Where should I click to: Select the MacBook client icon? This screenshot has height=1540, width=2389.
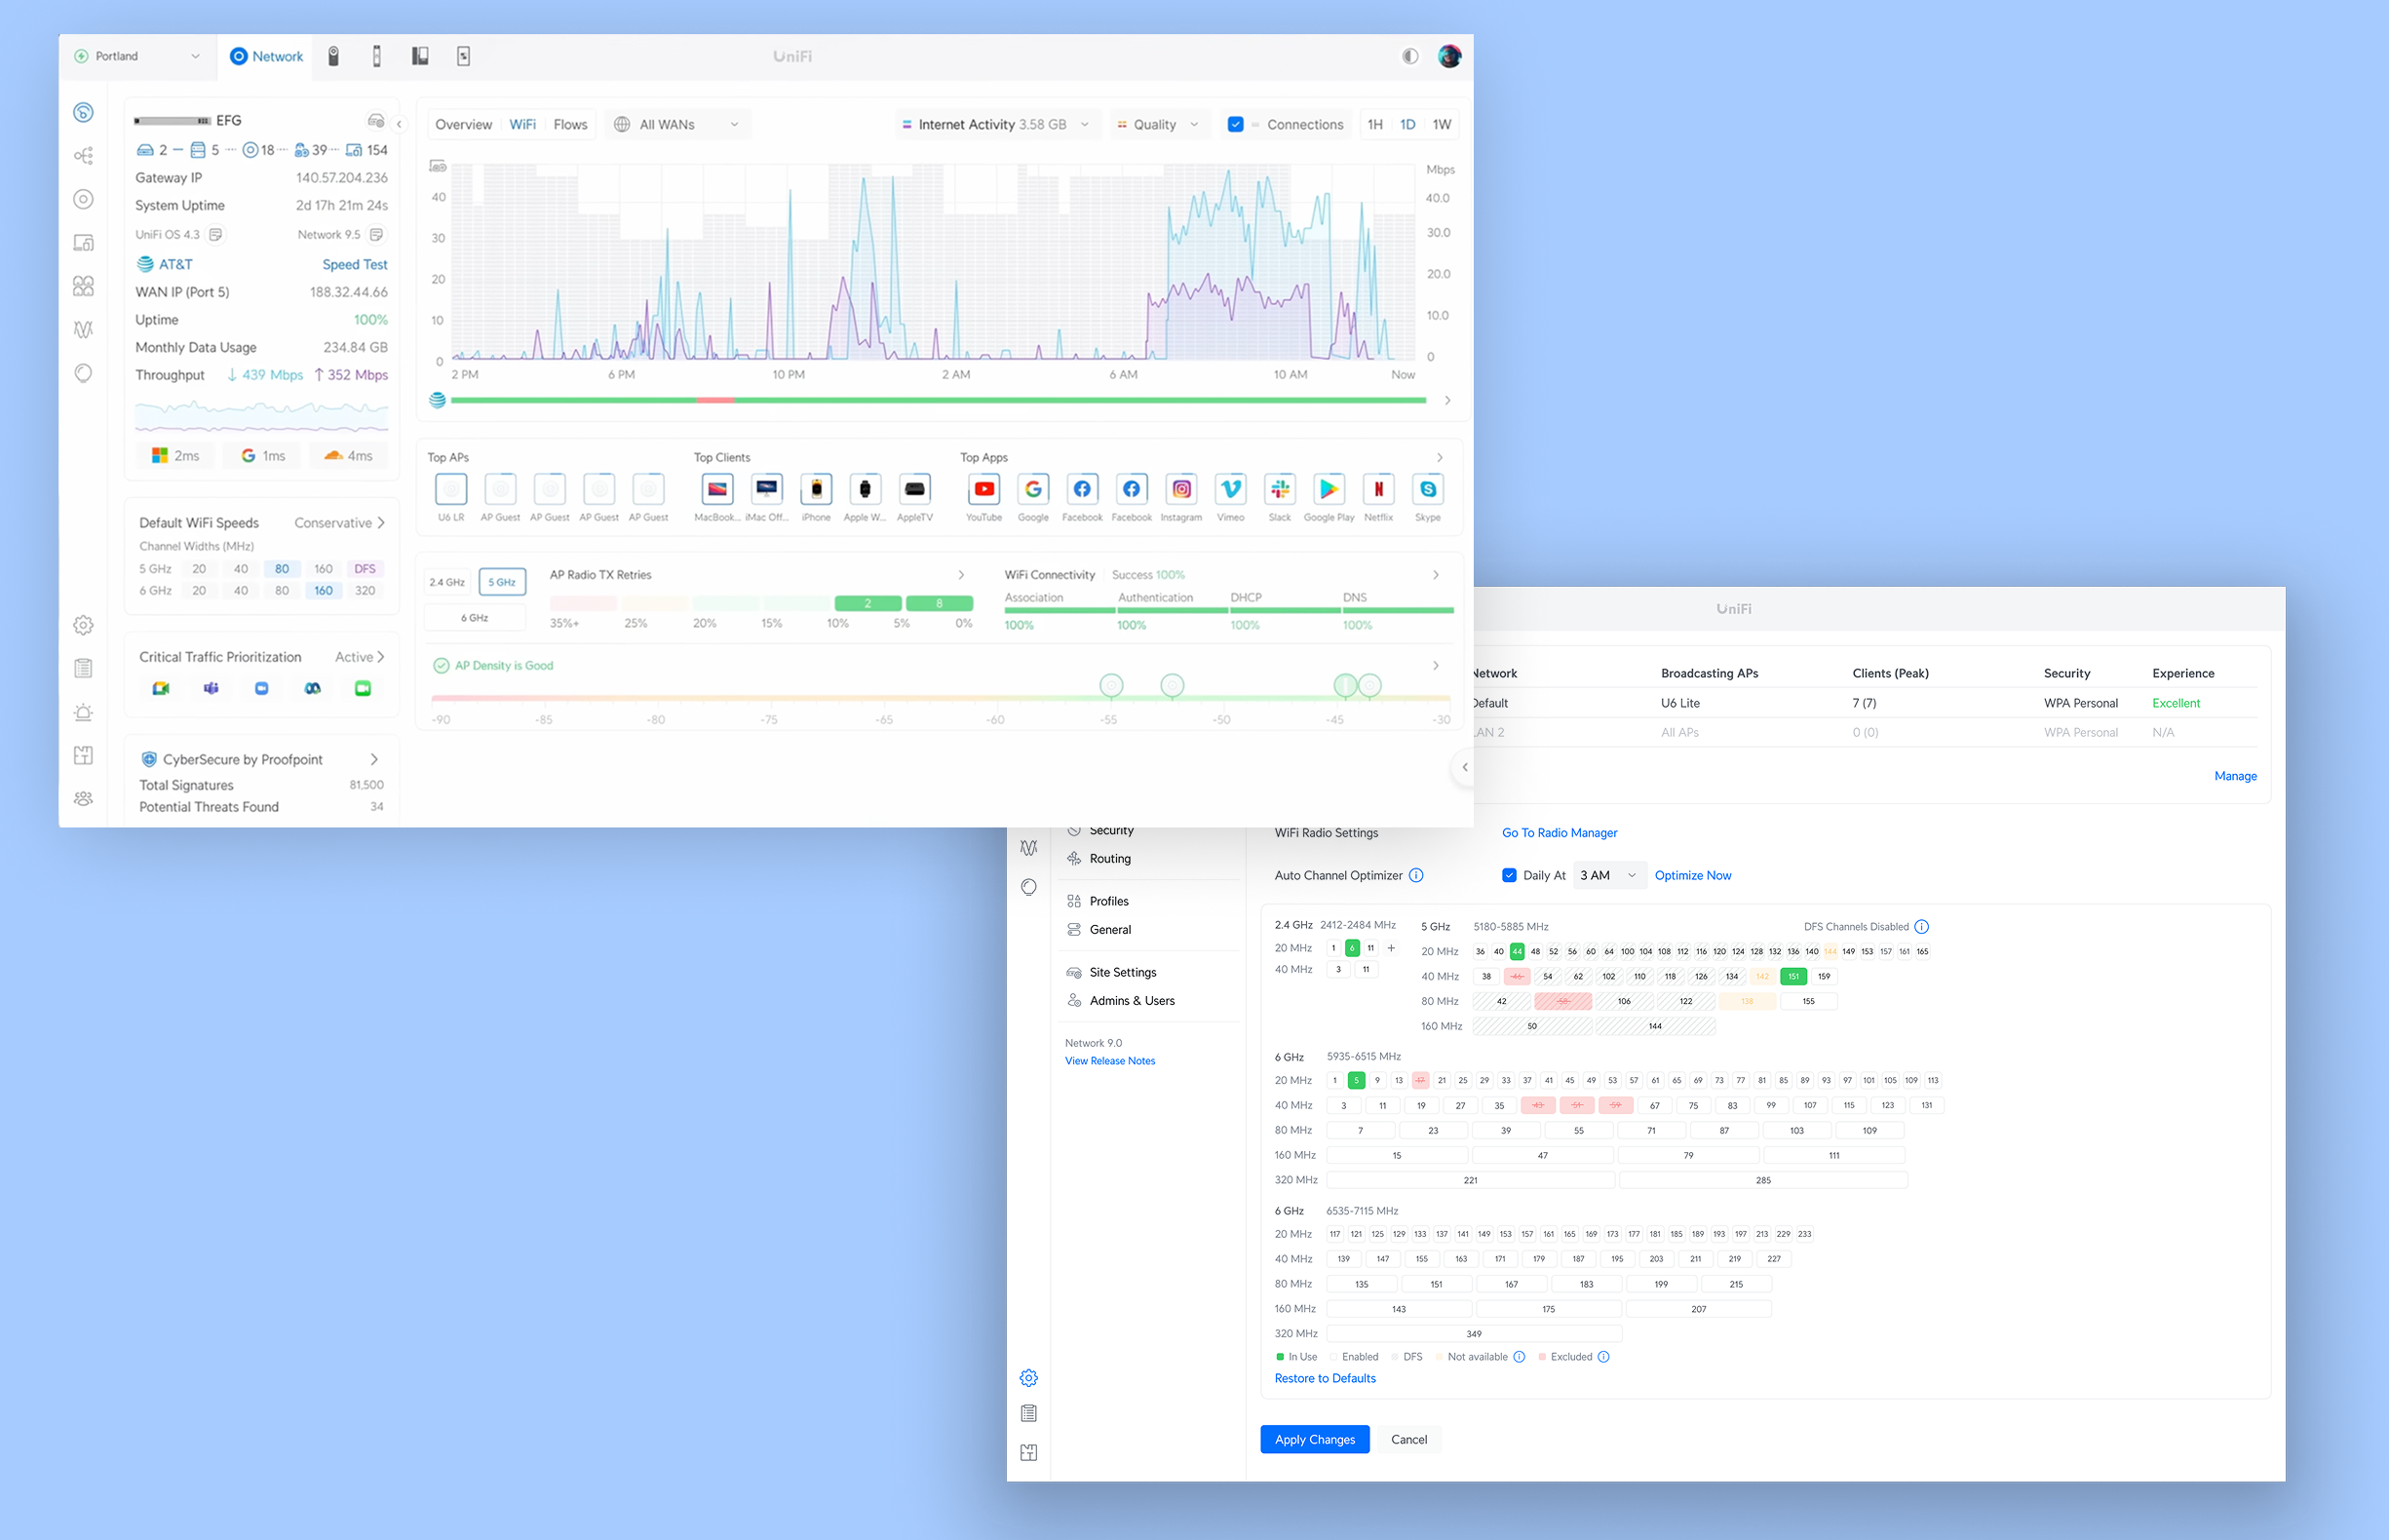[x=717, y=489]
